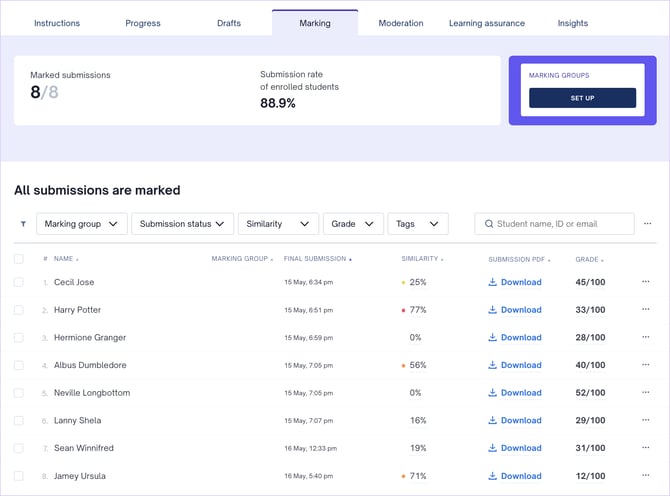The height and width of the screenshot is (496, 670).
Task: Click download icon for Jamey Ursula's submission
Action: pyautogui.click(x=492, y=476)
